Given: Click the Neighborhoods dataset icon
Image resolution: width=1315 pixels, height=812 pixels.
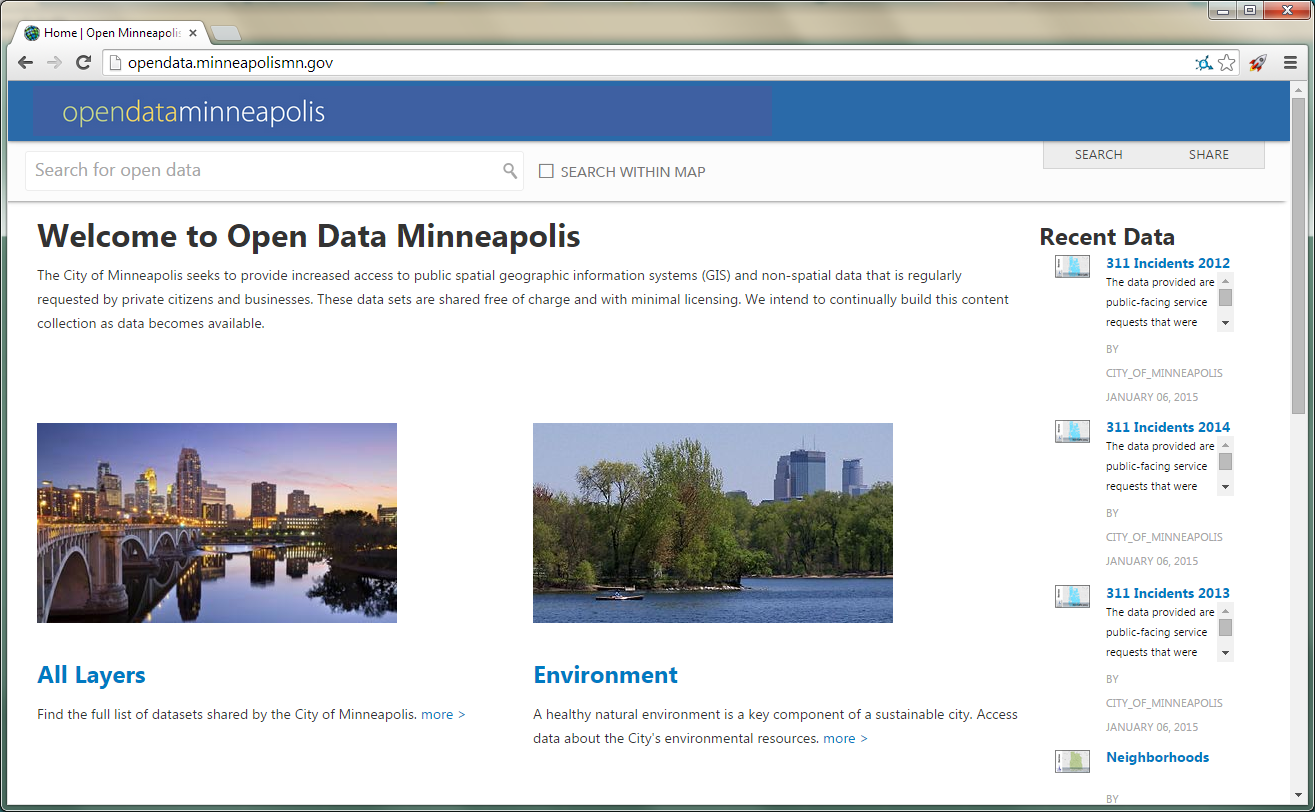Looking at the screenshot, I should [x=1072, y=761].
